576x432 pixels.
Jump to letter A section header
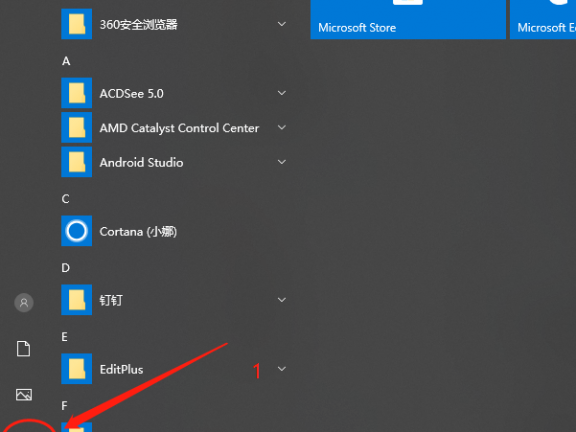pyautogui.click(x=66, y=61)
